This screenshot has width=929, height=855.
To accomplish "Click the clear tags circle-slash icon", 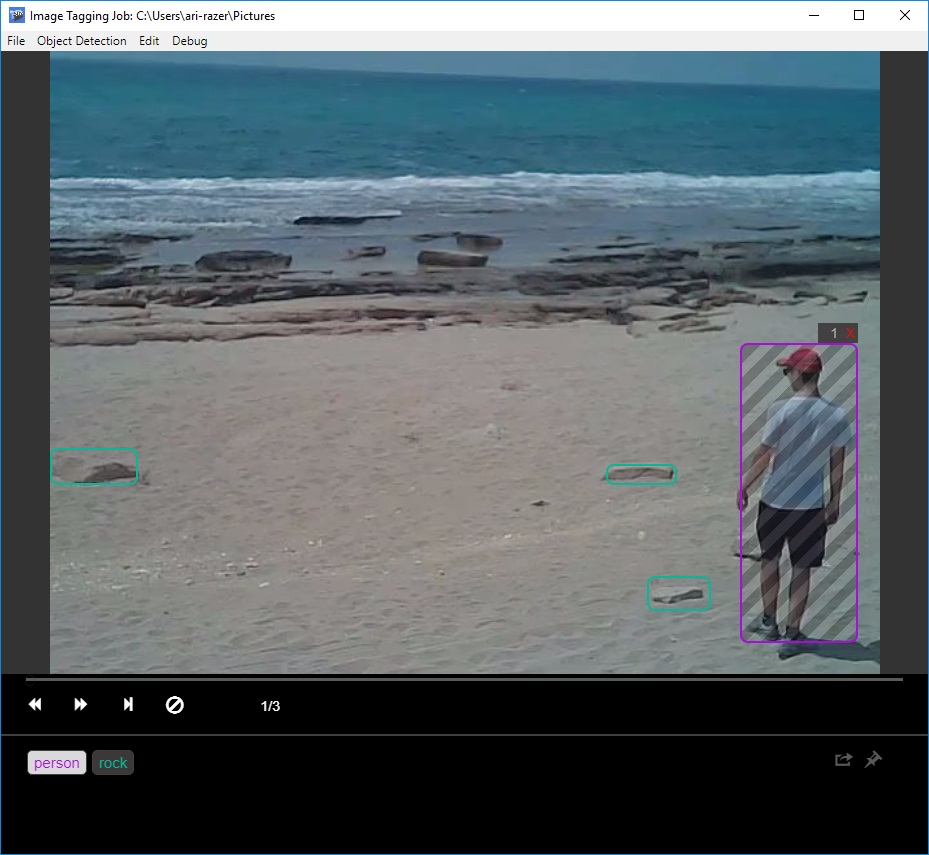I will click(175, 705).
